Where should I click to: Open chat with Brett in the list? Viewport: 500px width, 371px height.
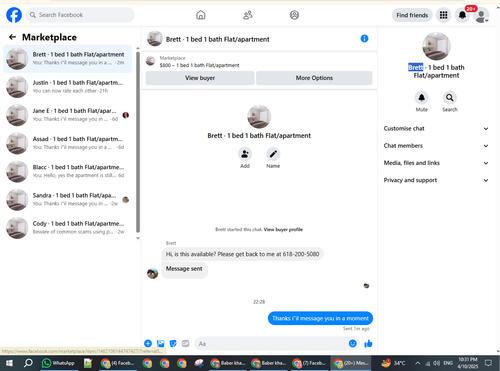(68, 59)
